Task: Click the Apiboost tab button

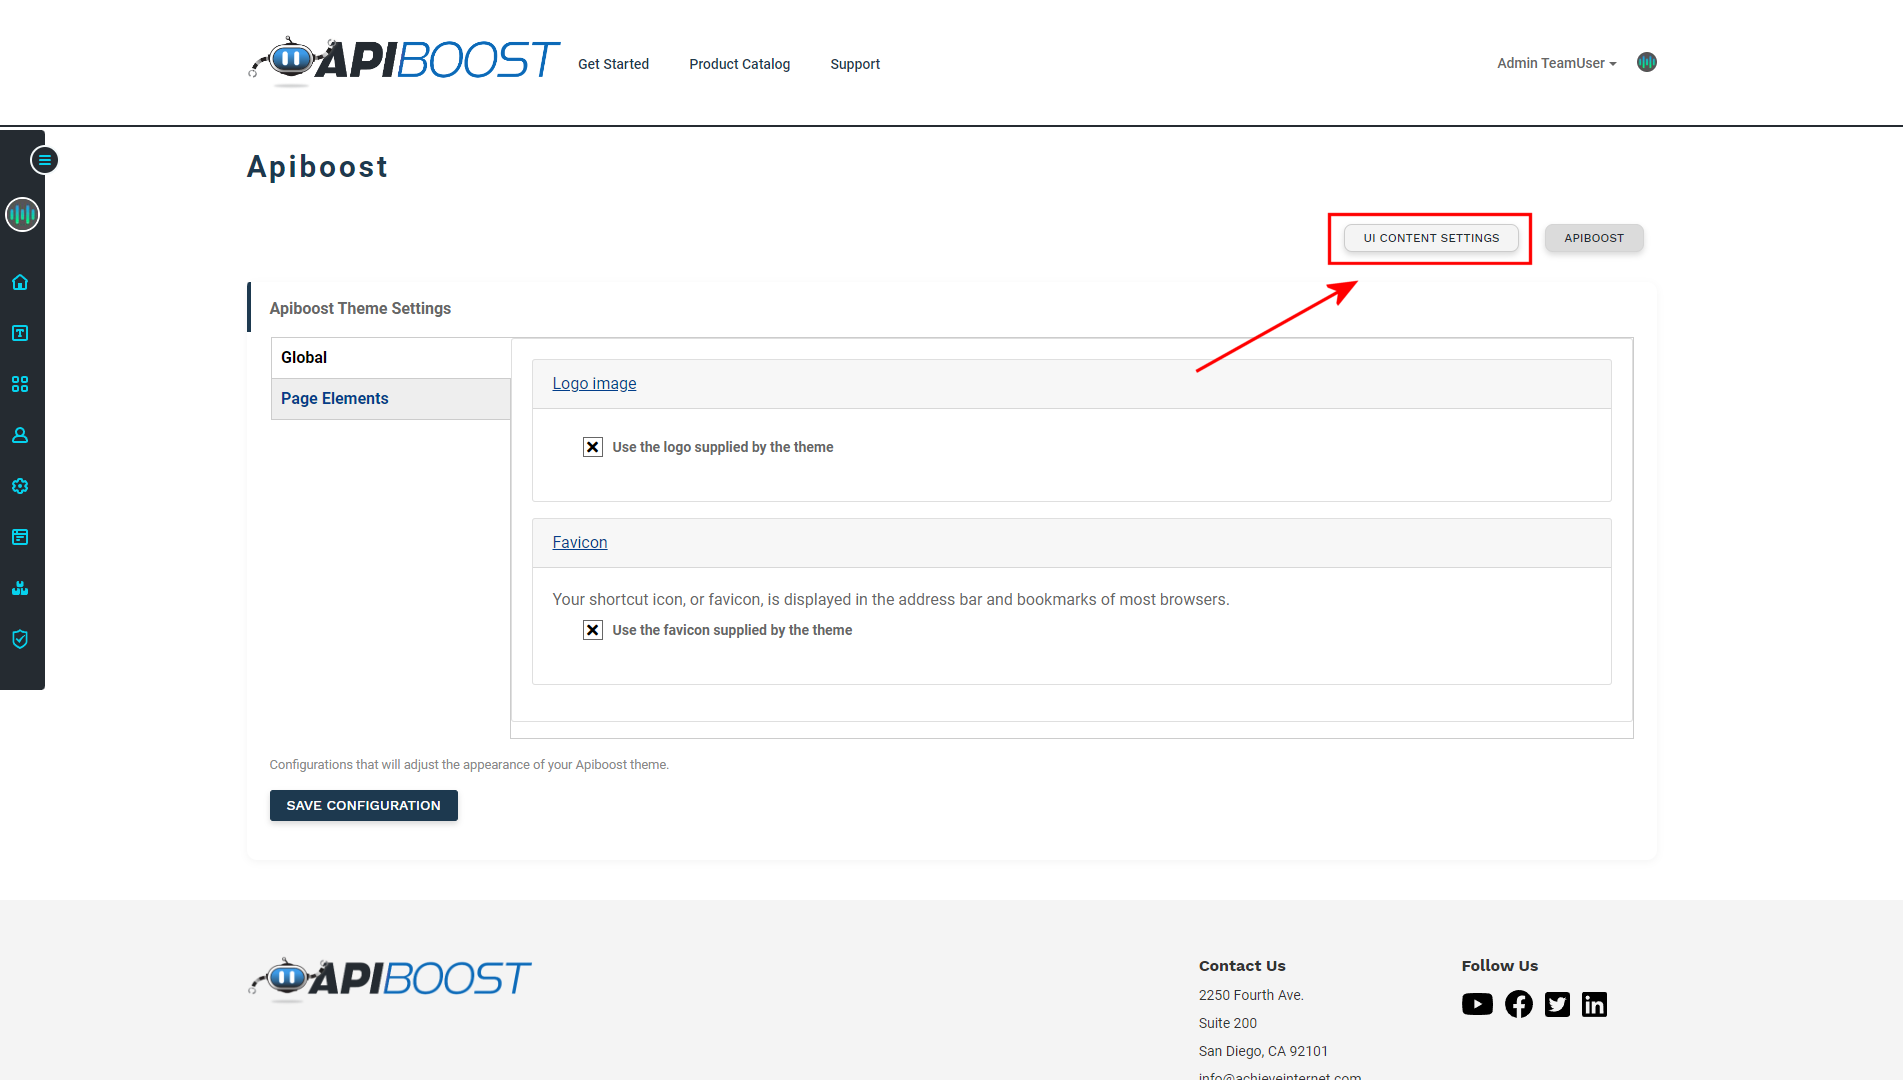Action: pos(1594,238)
